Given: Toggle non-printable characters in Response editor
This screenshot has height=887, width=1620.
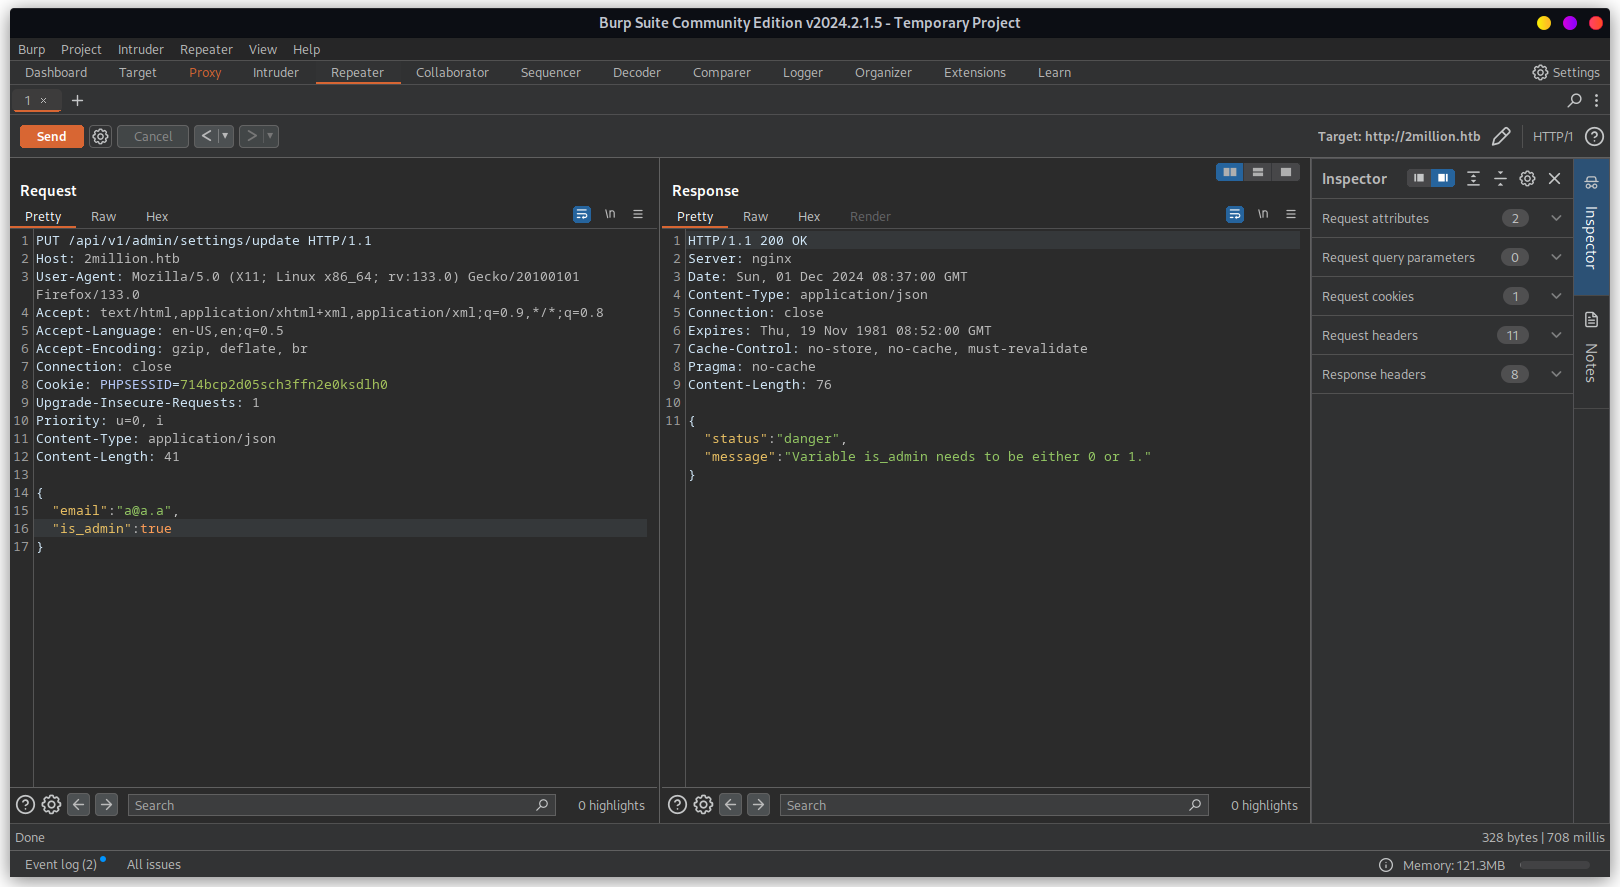Looking at the screenshot, I should point(1263,214).
